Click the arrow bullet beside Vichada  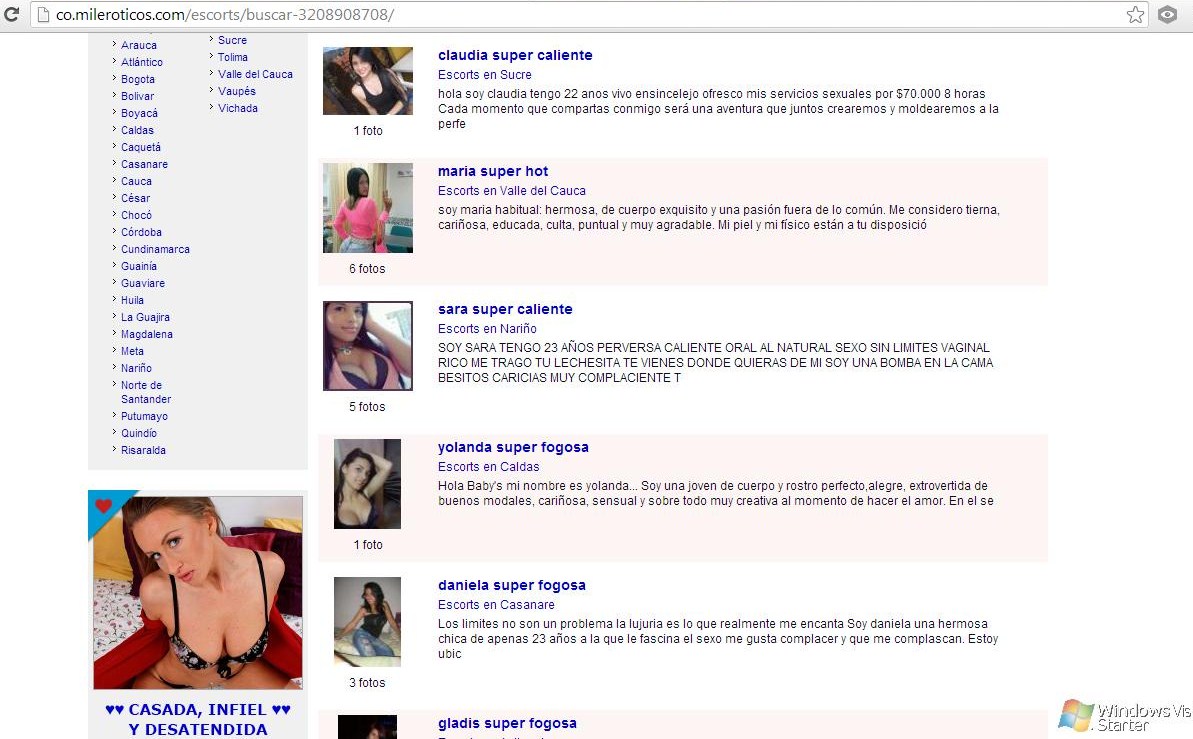pos(211,108)
